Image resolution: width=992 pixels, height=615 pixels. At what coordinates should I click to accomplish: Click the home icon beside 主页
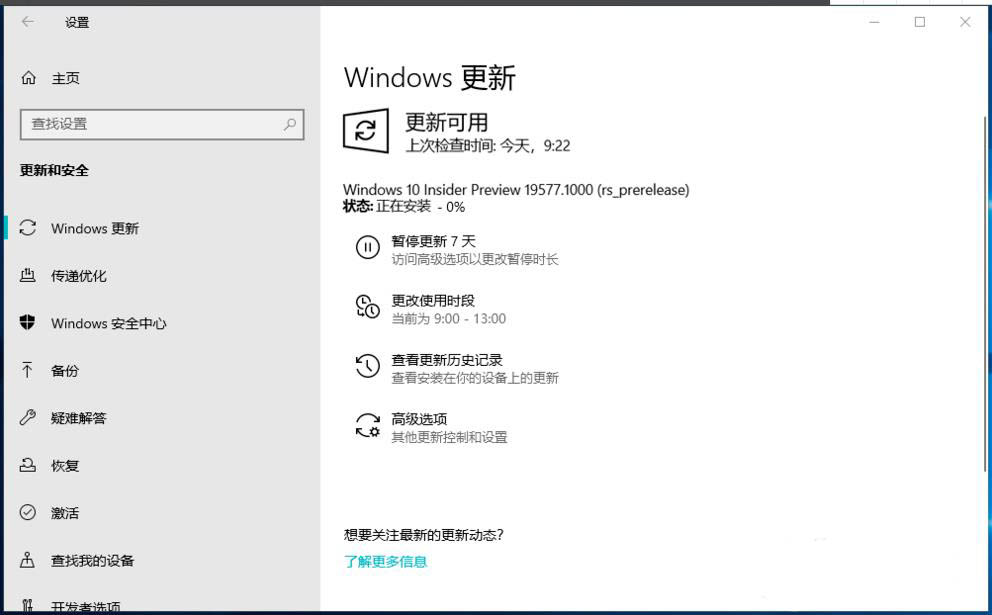pyautogui.click(x=28, y=78)
